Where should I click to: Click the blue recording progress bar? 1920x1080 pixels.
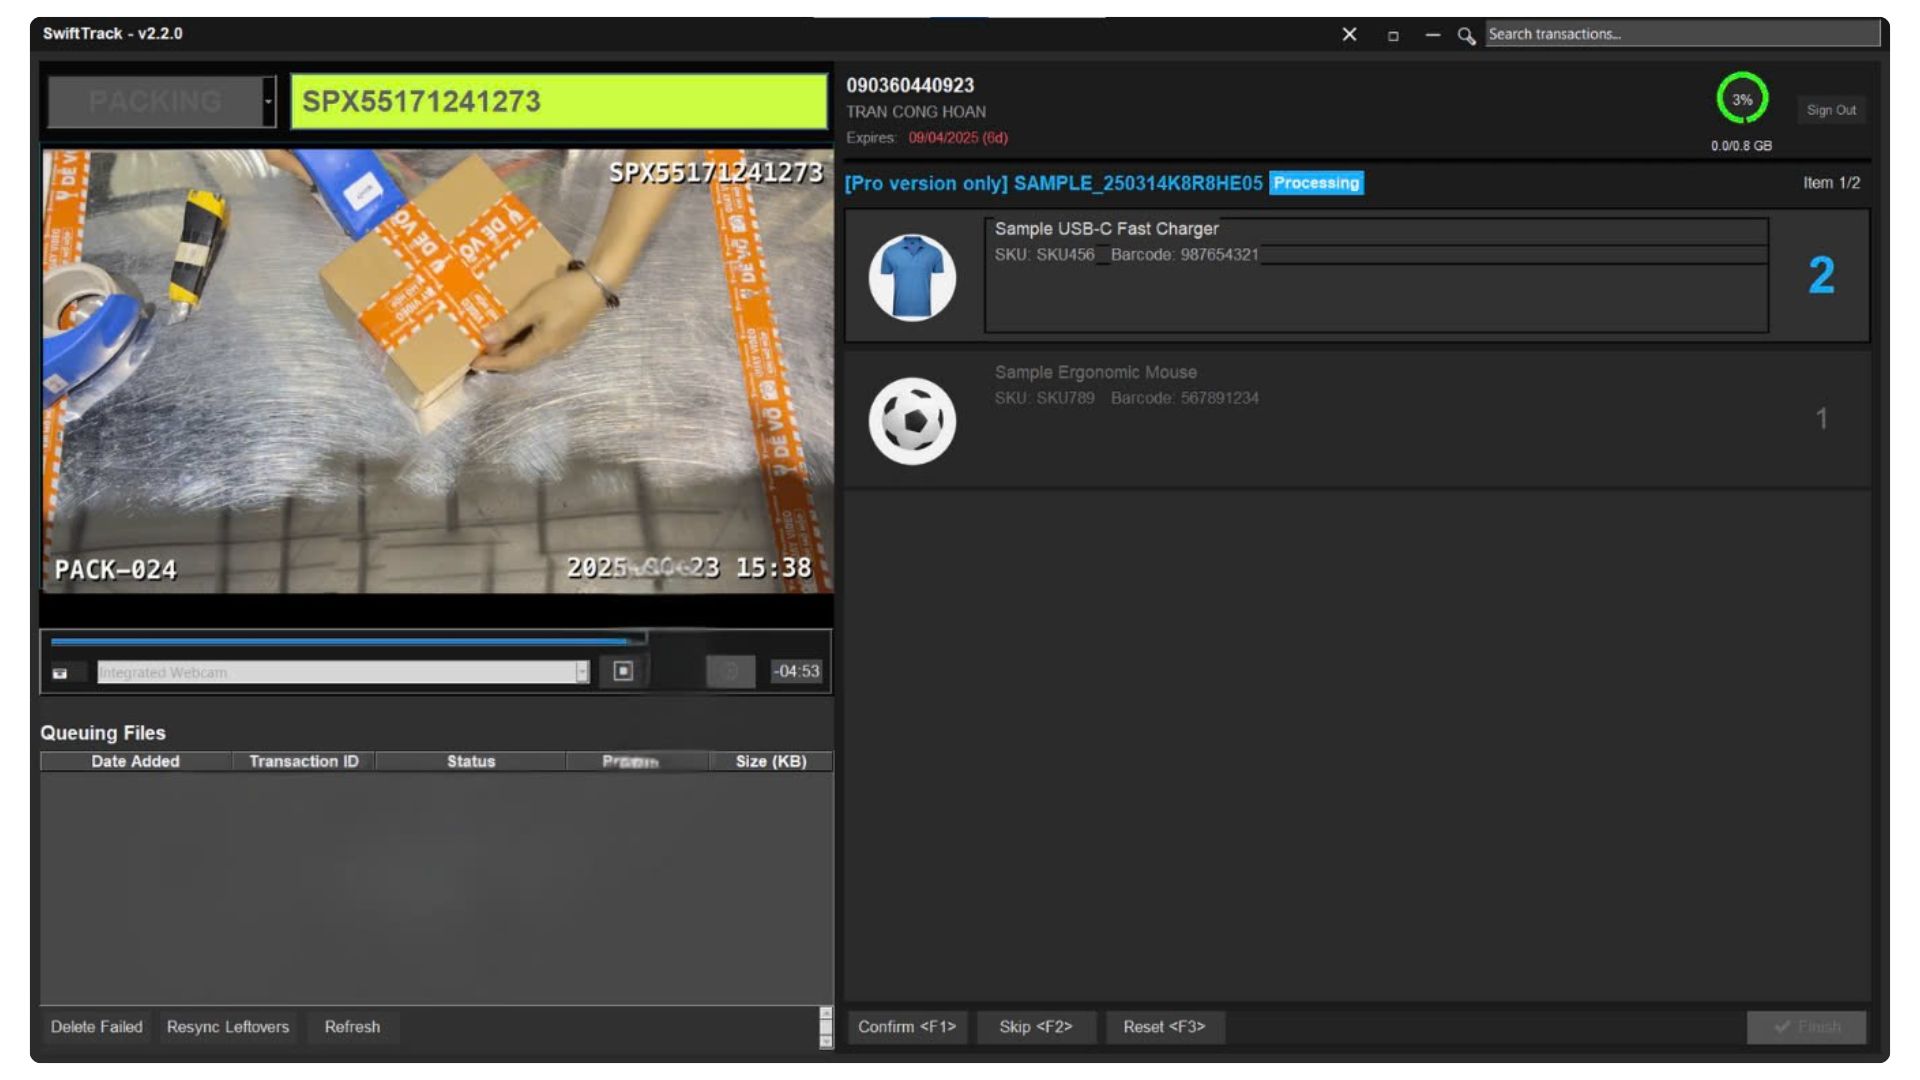point(340,640)
